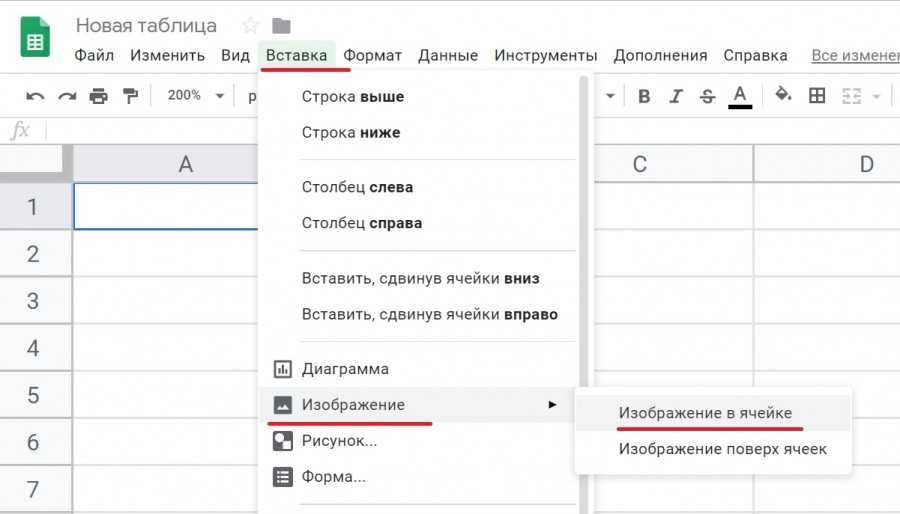
Task: Open the fill color bucket
Action: click(784, 96)
